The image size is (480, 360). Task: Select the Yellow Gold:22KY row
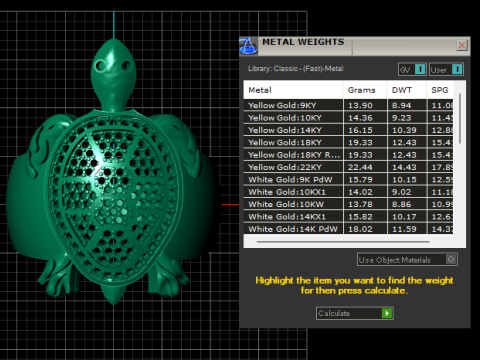pyautogui.click(x=348, y=167)
